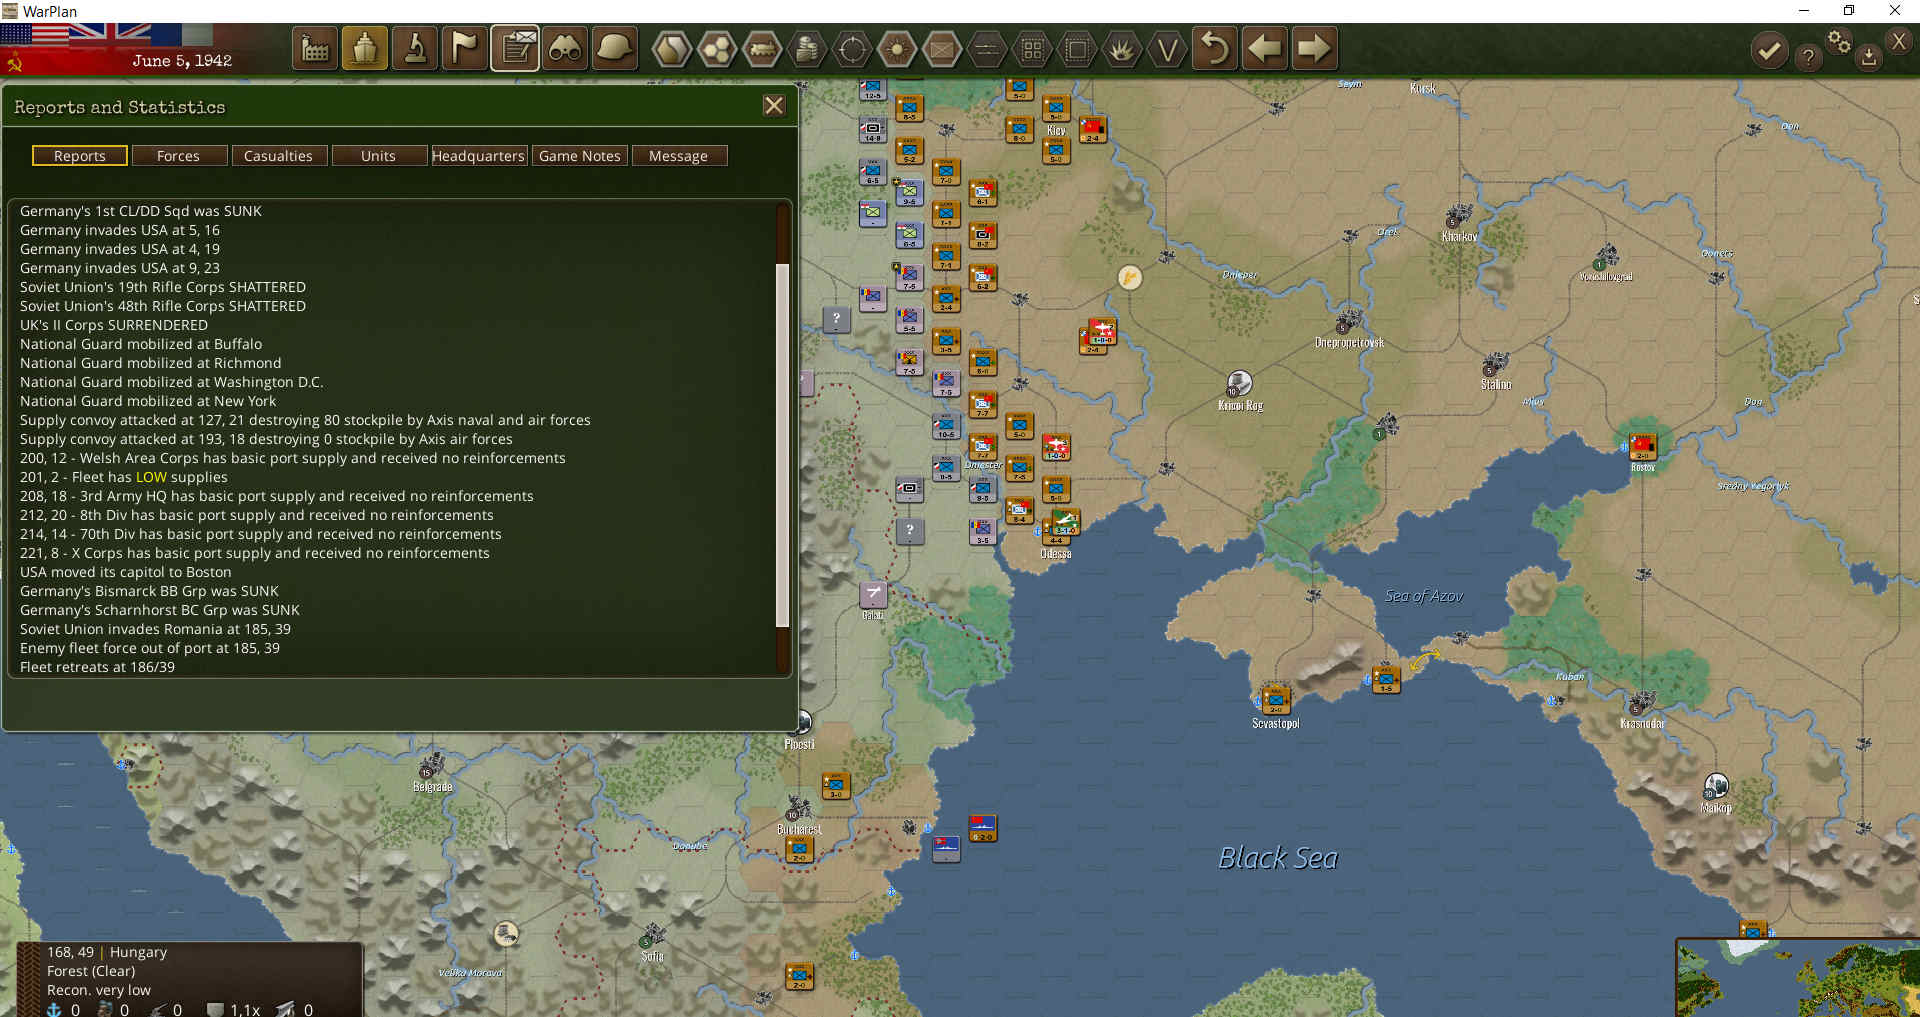Viewport: 1920px width, 1017px height.
Task: Click the flag diplomacy icon
Action: (465, 48)
